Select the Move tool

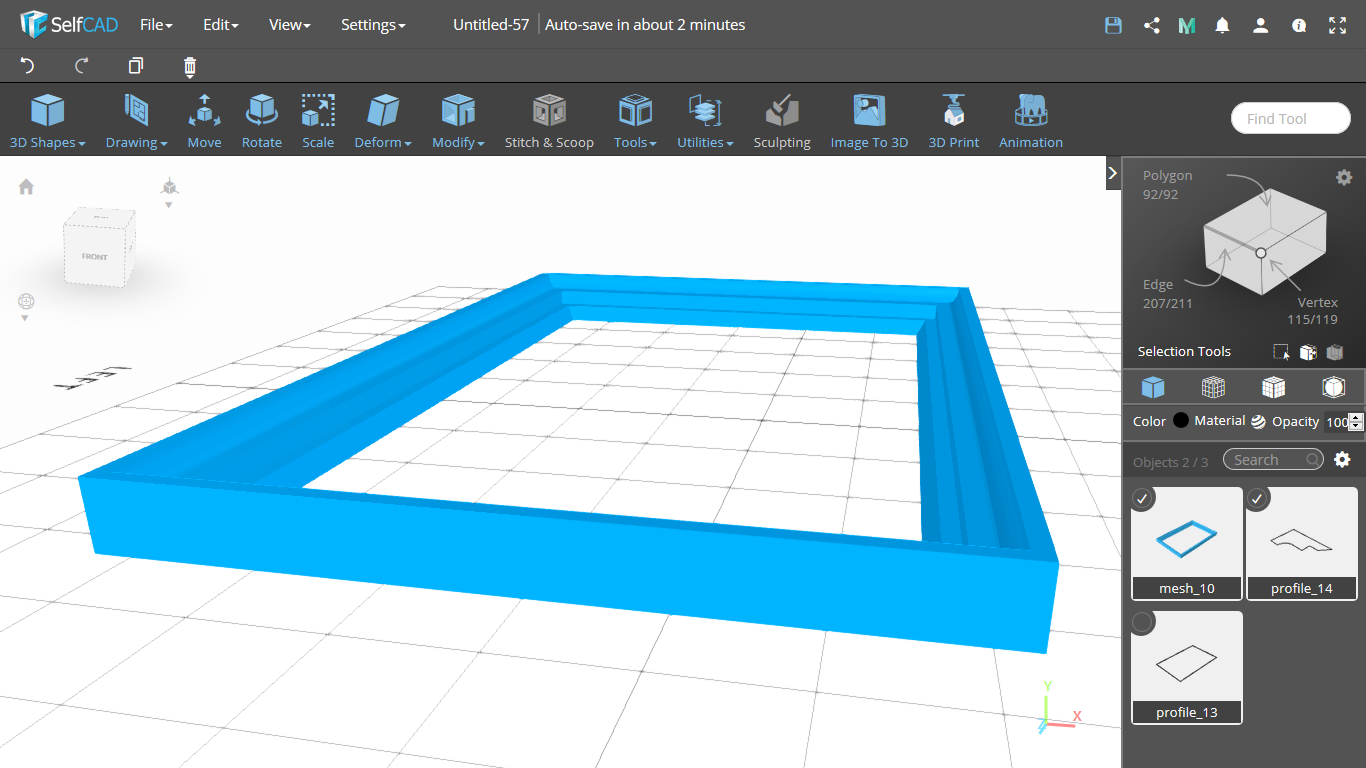(204, 121)
